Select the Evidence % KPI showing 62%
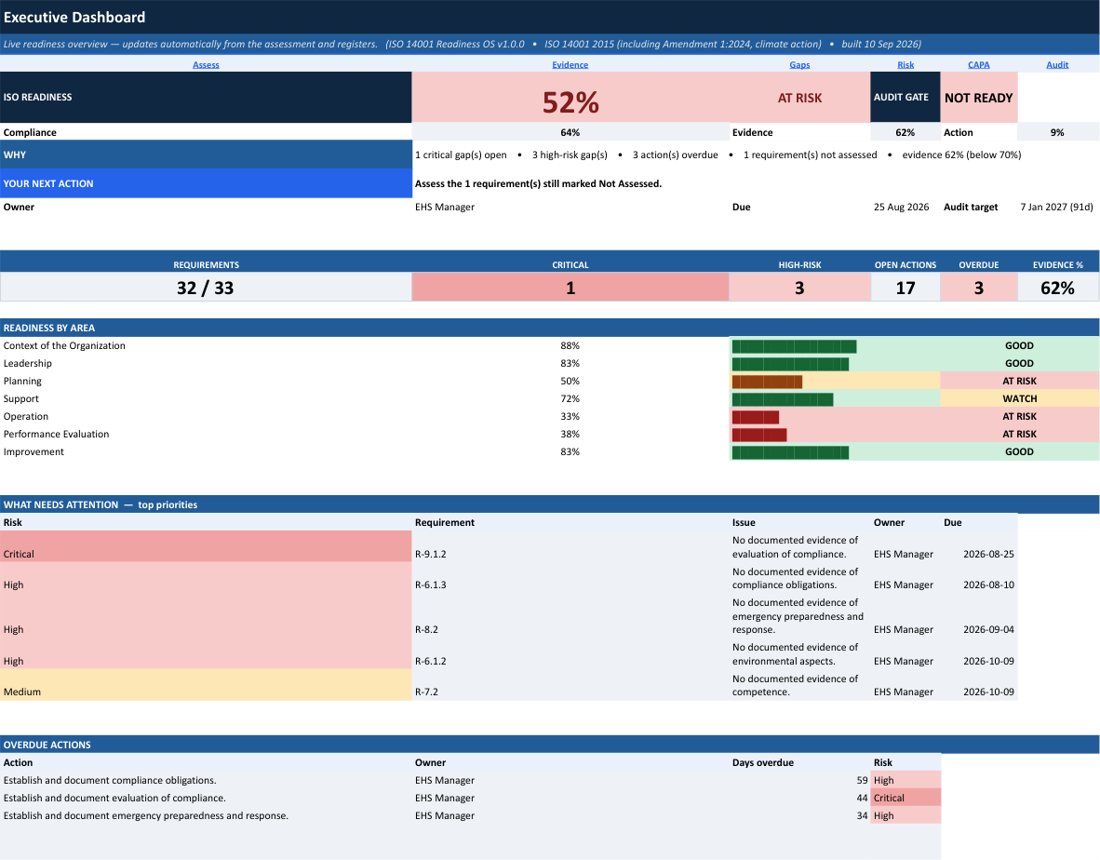Image resolution: width=1100 pixels, height=860 pixels. (1058, 288)
